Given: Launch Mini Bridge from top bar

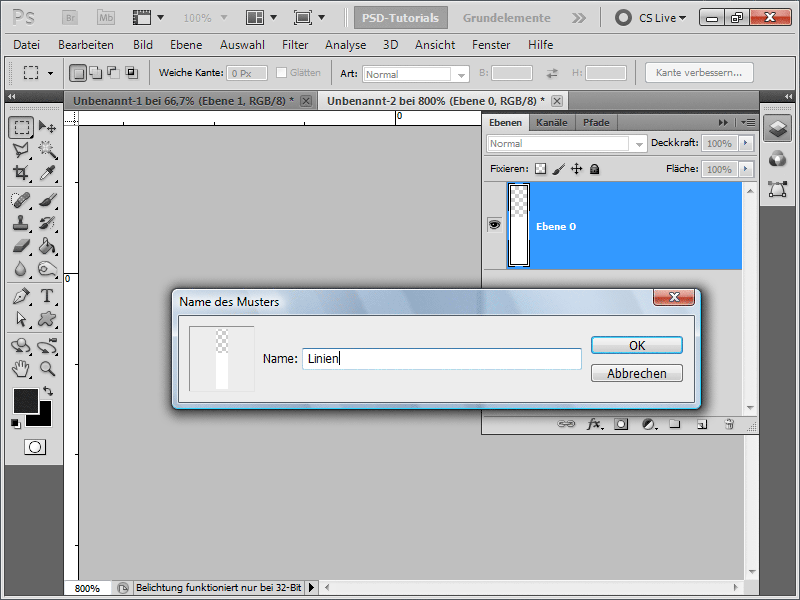Looking at the screenshot, I should coord(106,18).
